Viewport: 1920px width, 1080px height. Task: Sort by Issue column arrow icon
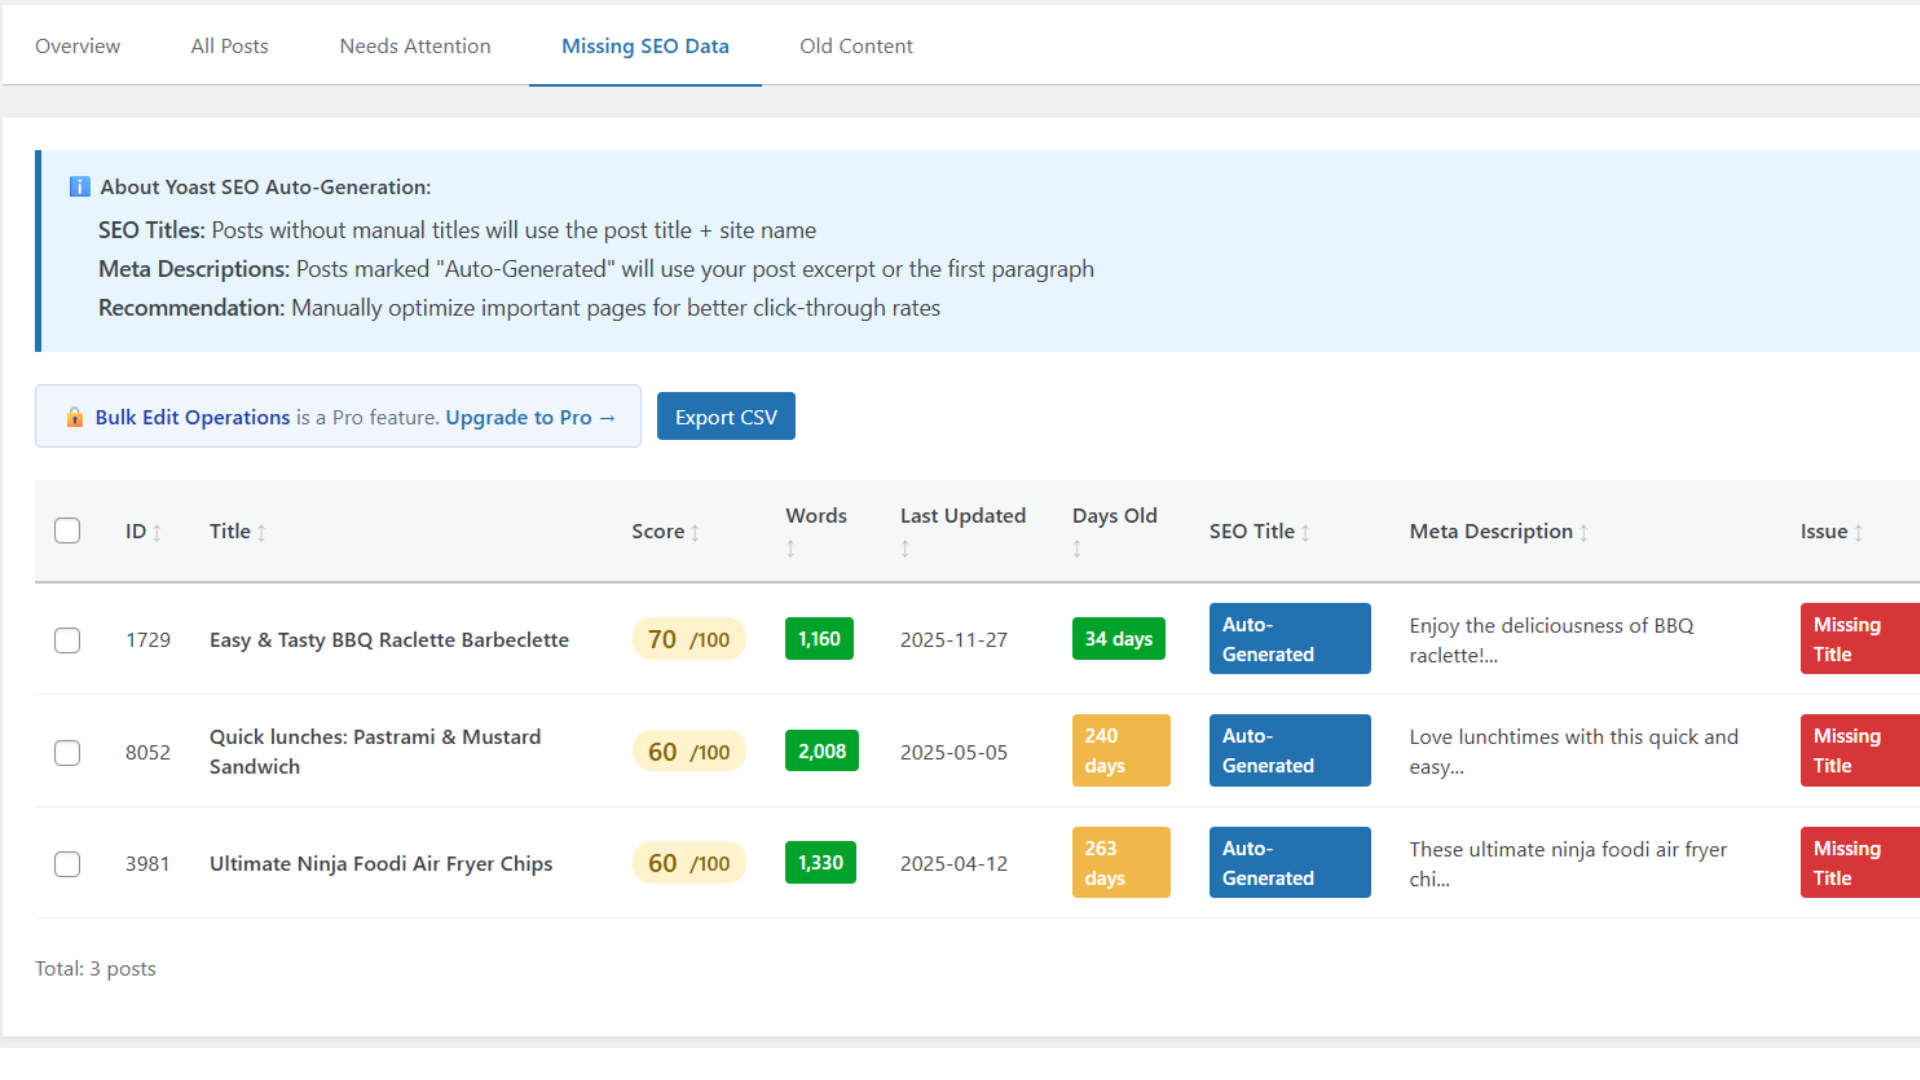1858,533
